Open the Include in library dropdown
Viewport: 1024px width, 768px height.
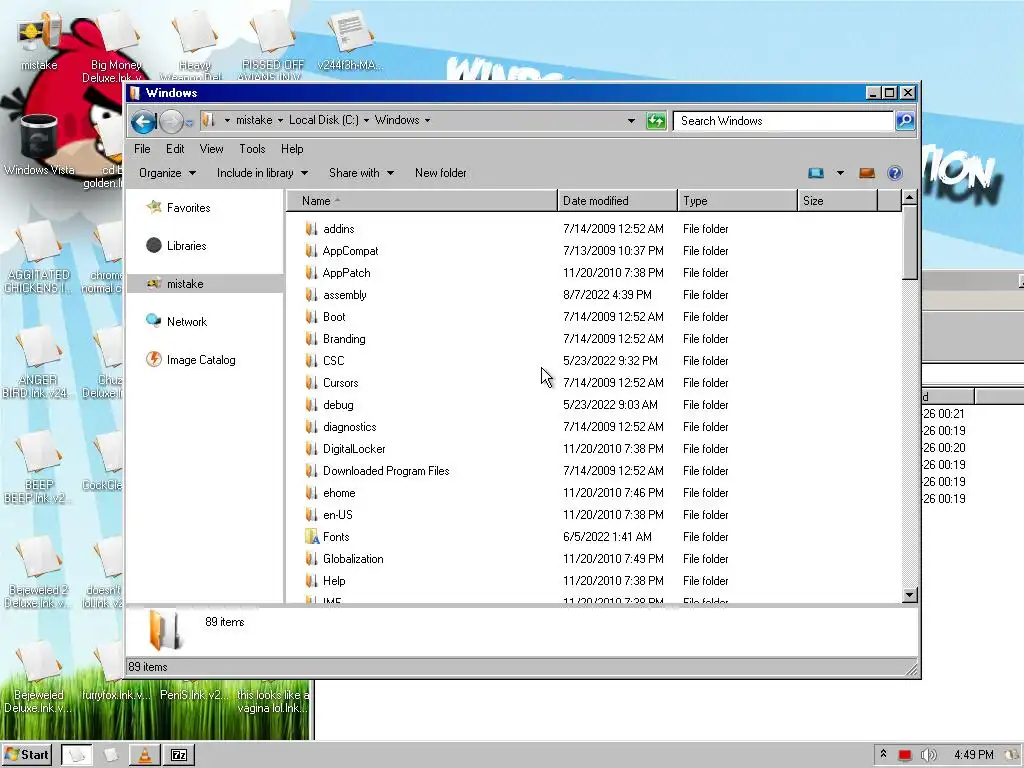tap(263, 173)
